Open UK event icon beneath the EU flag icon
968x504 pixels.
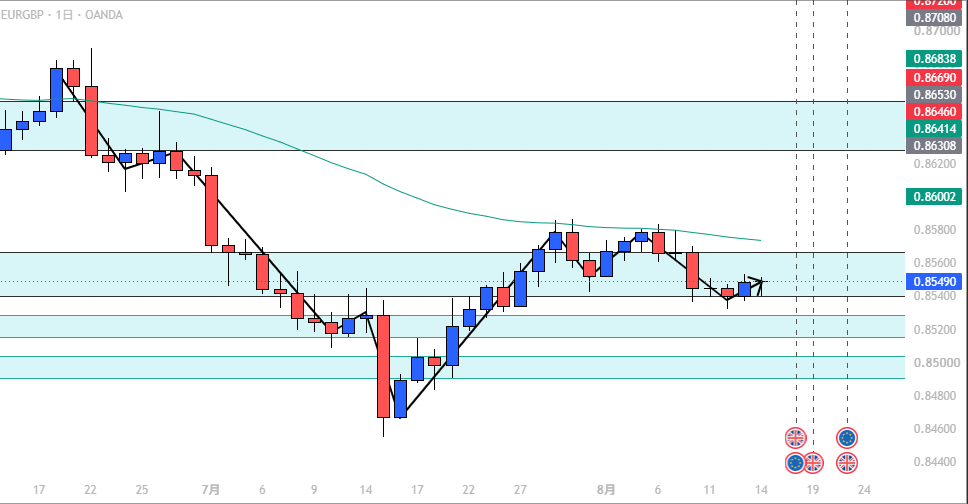click(x=847, y=463)
